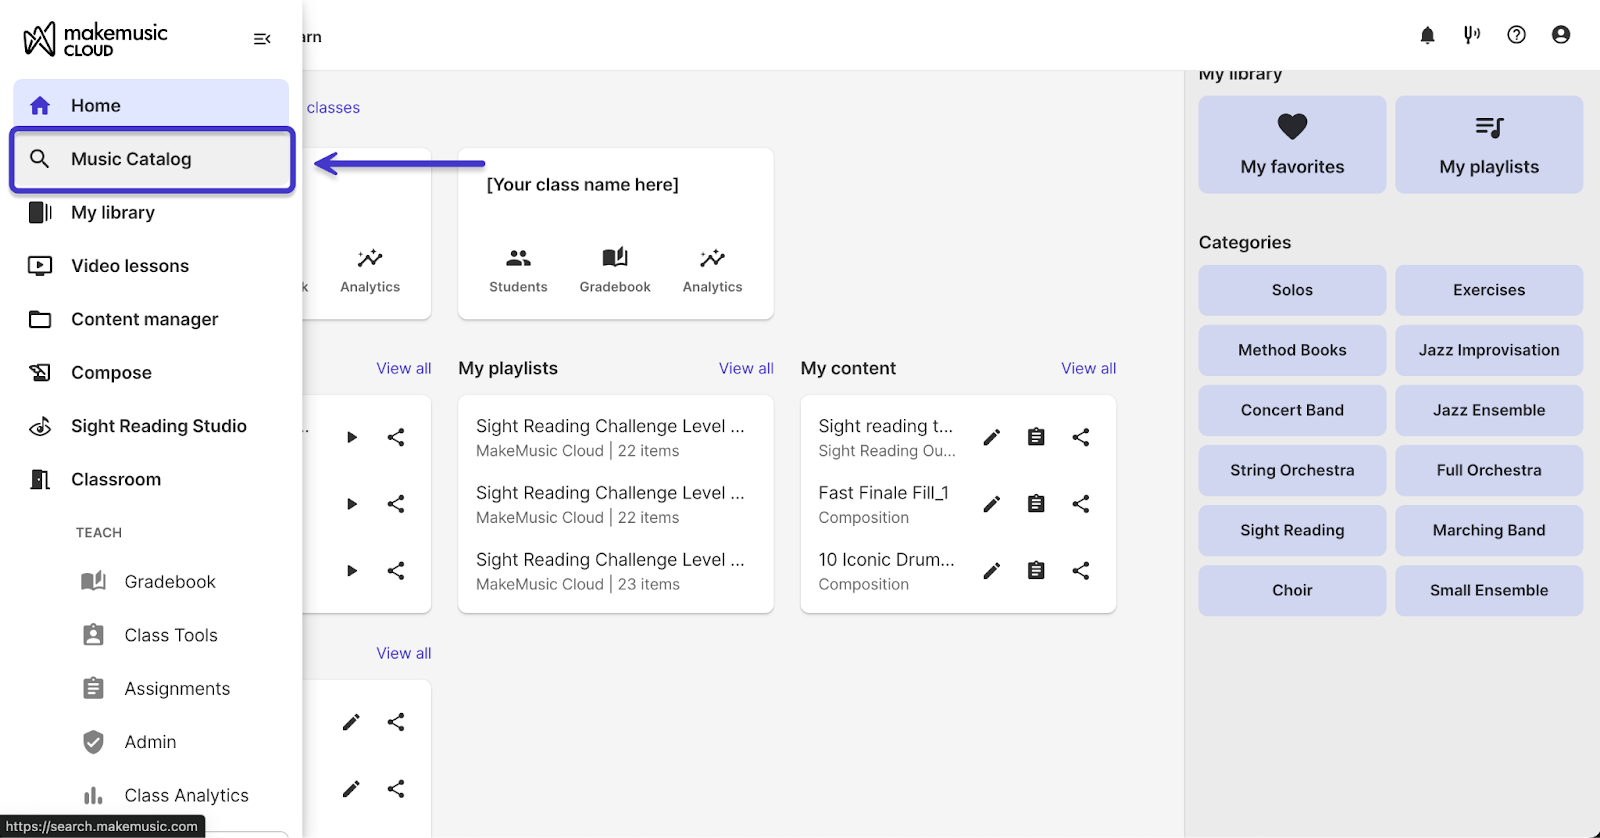The width and height of the screenshot is (1600, 838).
Task: Browse the Concert Band category
Action: tap(1292, 410)
